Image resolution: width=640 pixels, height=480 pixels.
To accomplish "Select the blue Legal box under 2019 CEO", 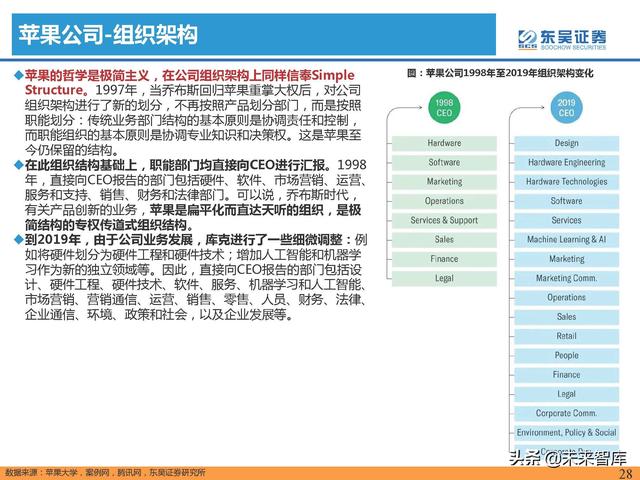I will tap(567, 394).
